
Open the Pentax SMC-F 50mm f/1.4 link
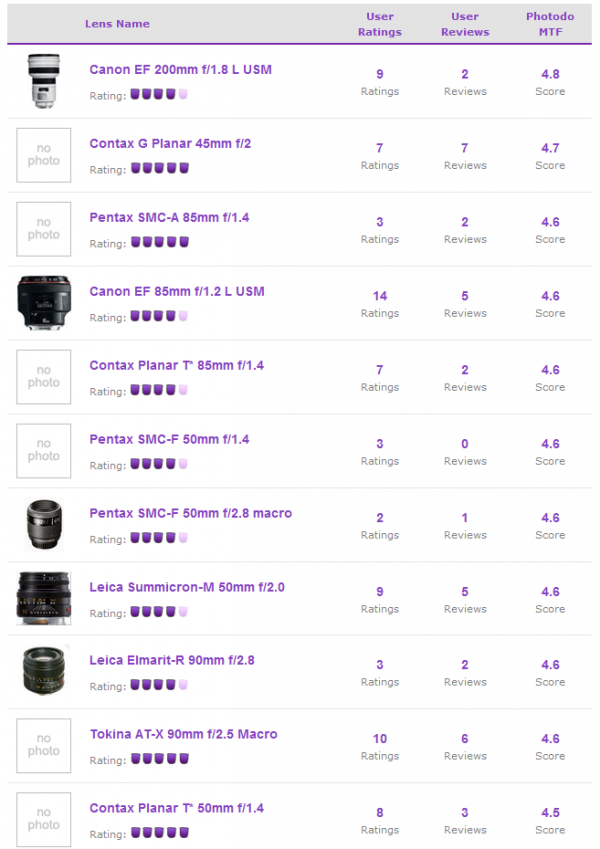(x=169, y=439)
